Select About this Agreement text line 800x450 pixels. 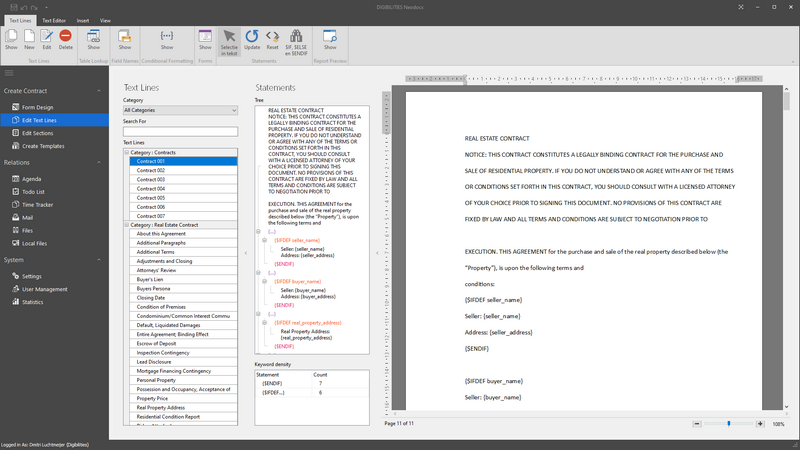[183, 234]
